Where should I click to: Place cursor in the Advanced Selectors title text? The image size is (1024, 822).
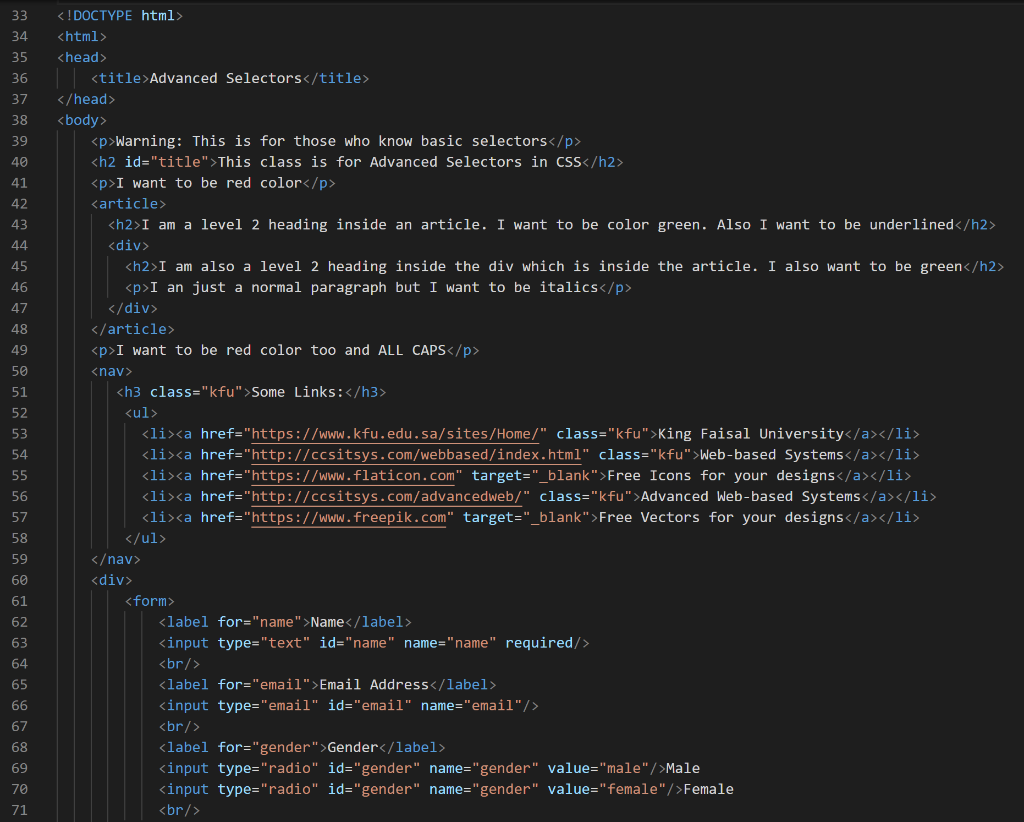point(228,77)
